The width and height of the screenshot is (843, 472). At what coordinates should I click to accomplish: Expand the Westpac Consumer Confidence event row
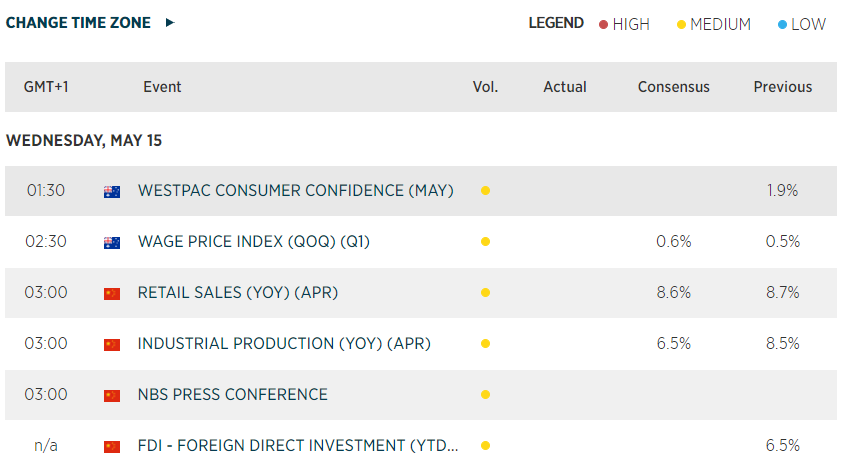pos(295,191)
